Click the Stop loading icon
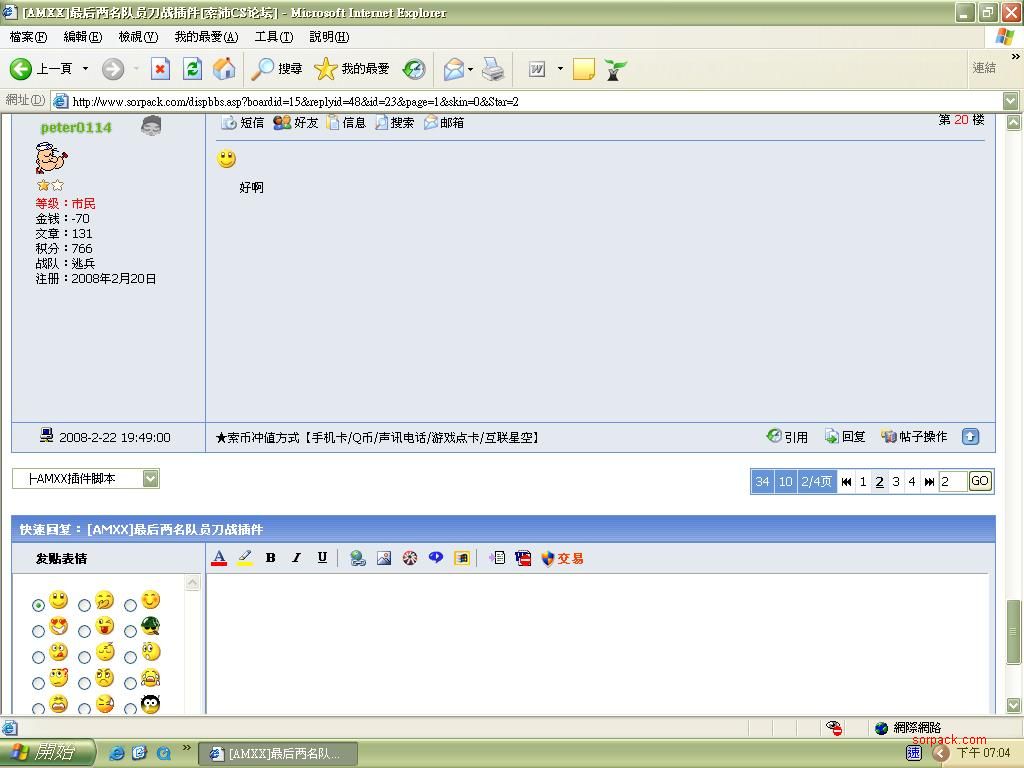 click(161, 69)
